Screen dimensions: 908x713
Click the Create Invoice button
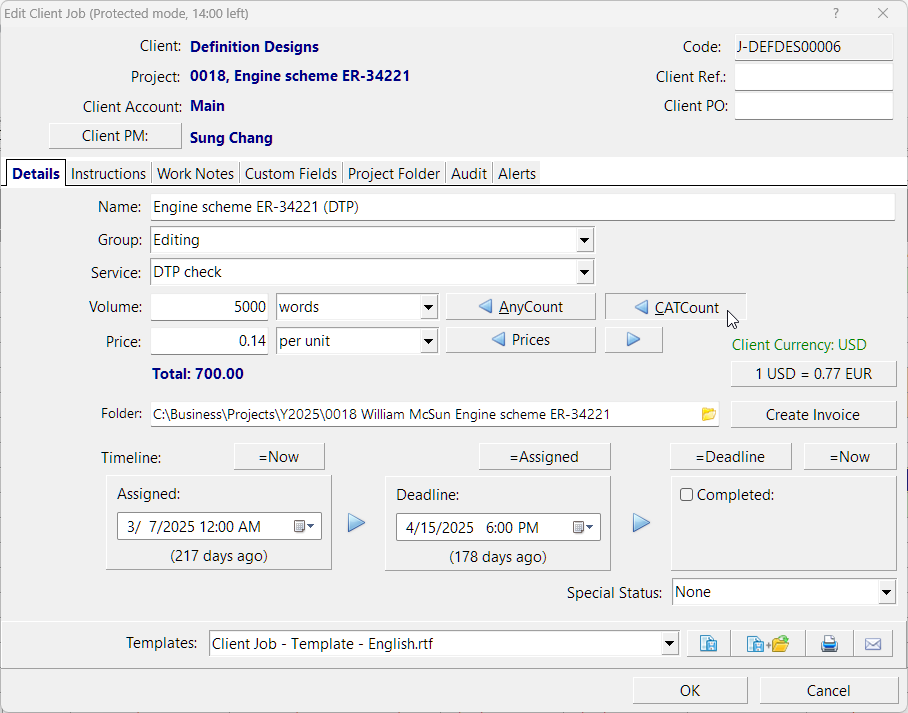813,414
